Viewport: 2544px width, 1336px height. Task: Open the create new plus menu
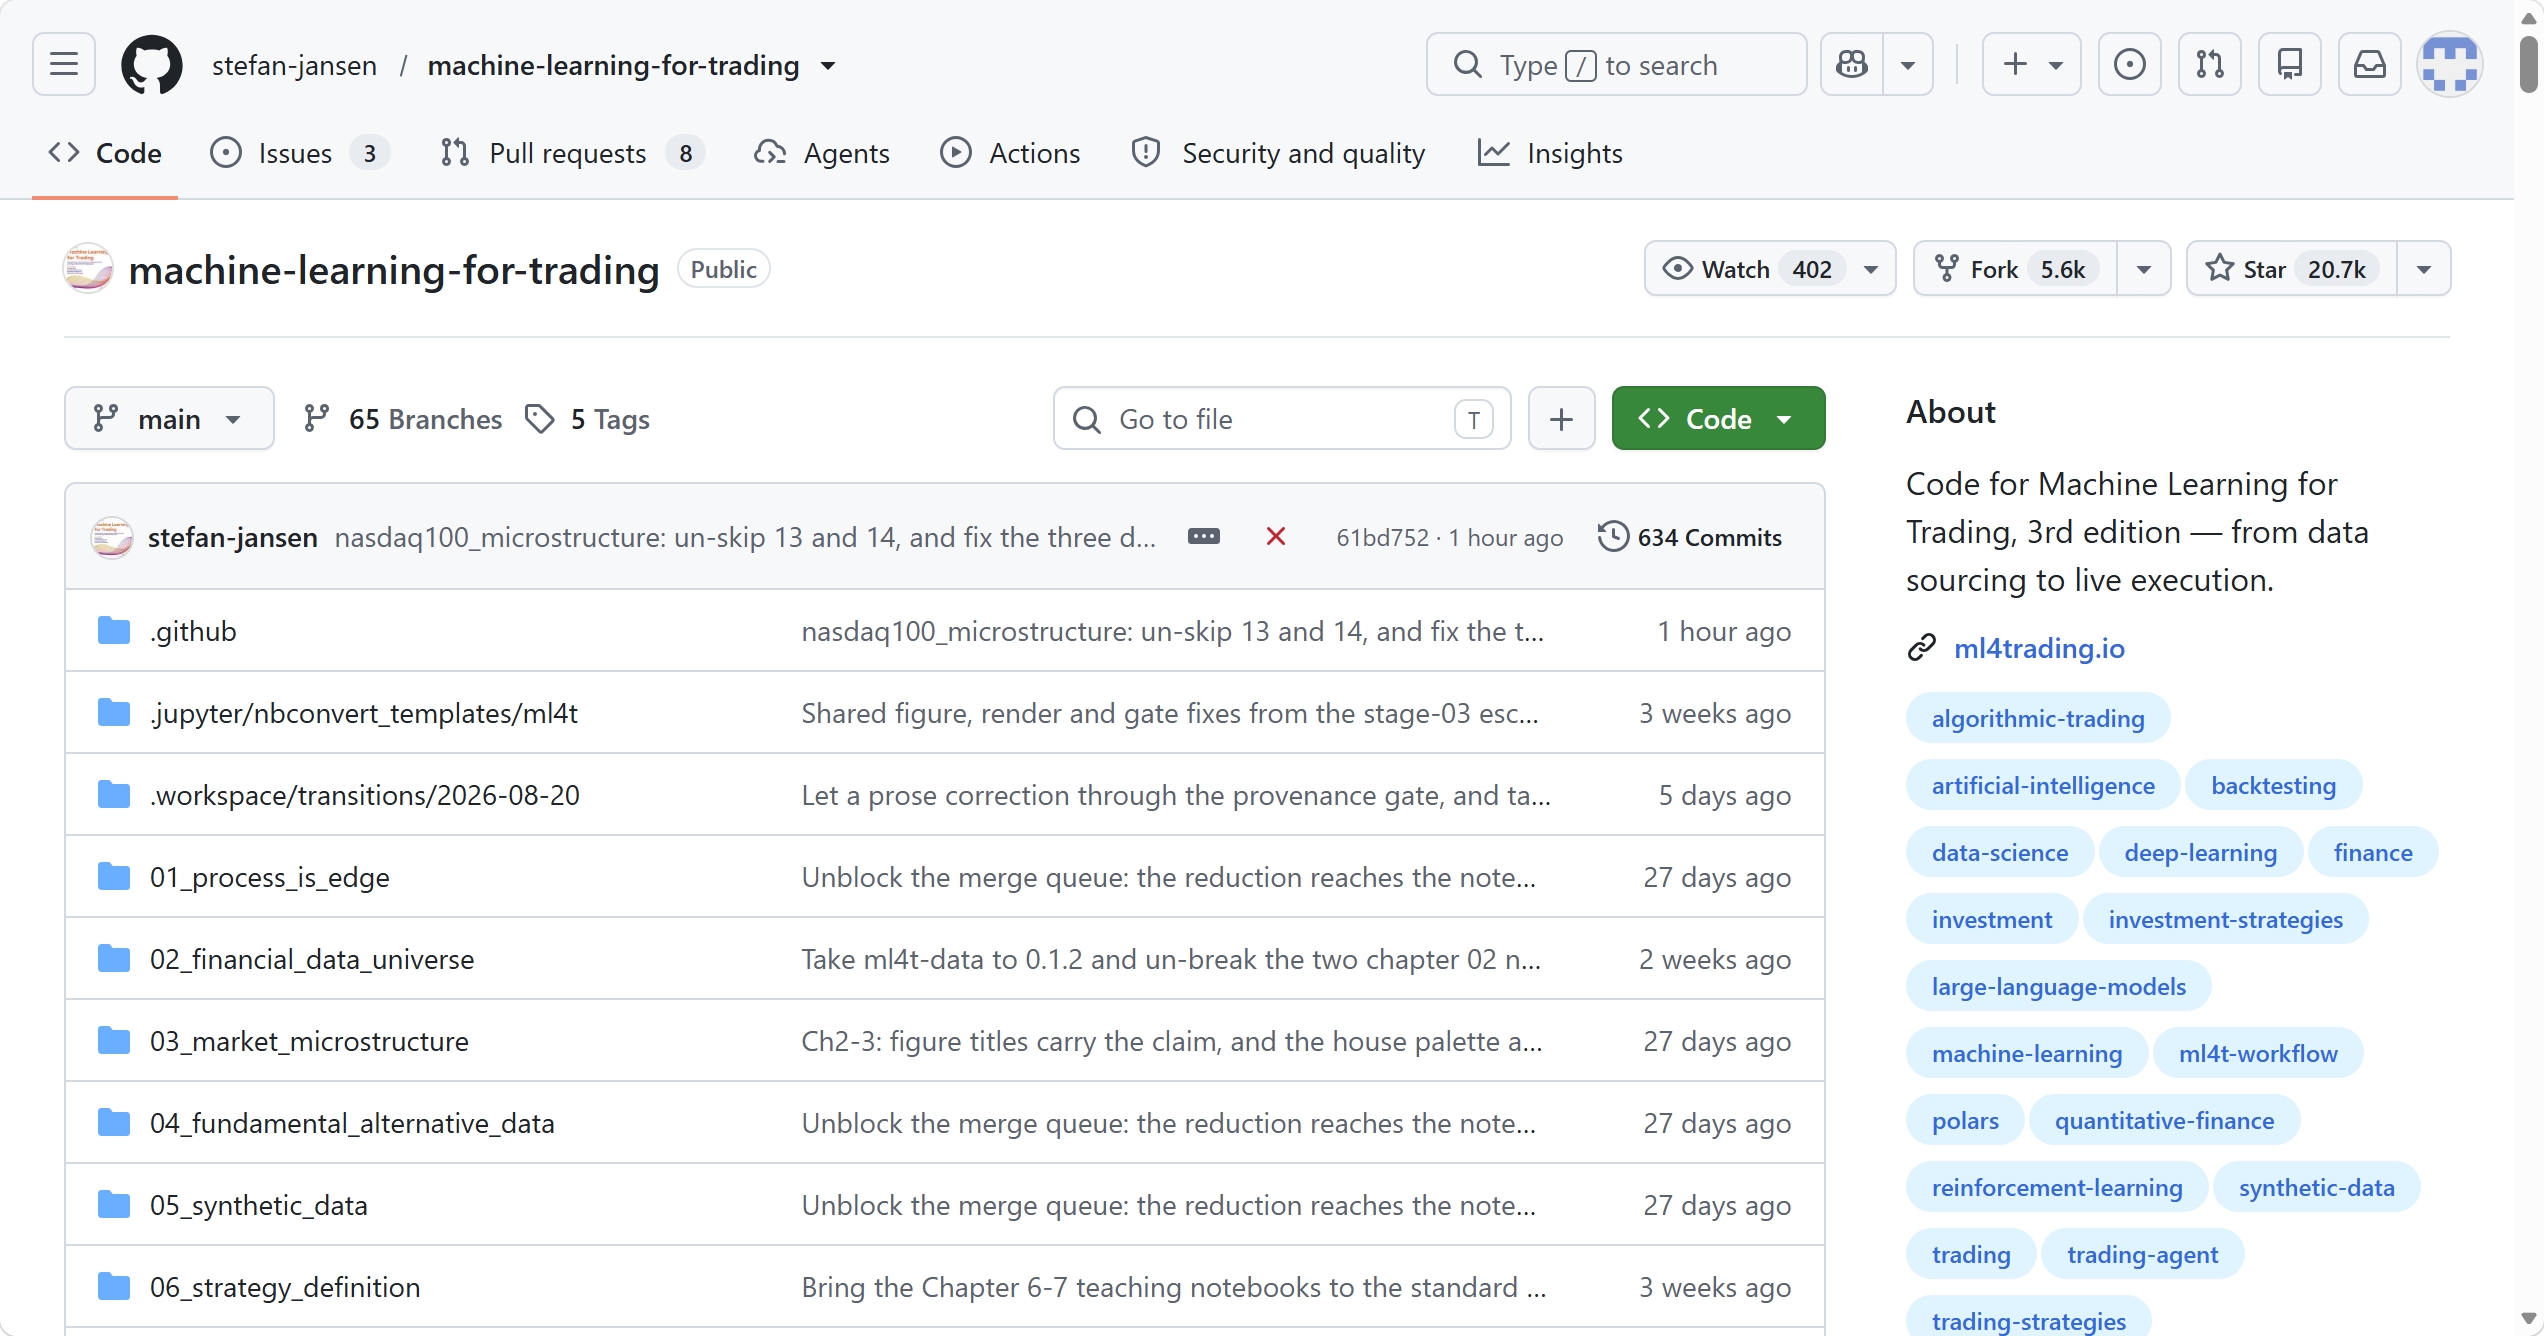click(2032, 64)
